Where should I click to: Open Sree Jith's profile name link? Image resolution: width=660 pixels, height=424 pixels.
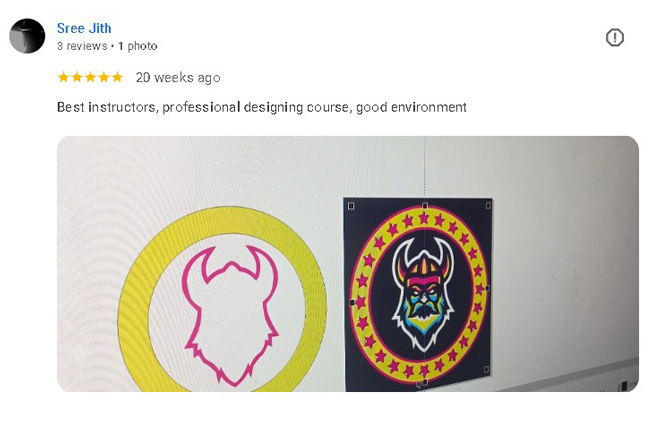84,28
